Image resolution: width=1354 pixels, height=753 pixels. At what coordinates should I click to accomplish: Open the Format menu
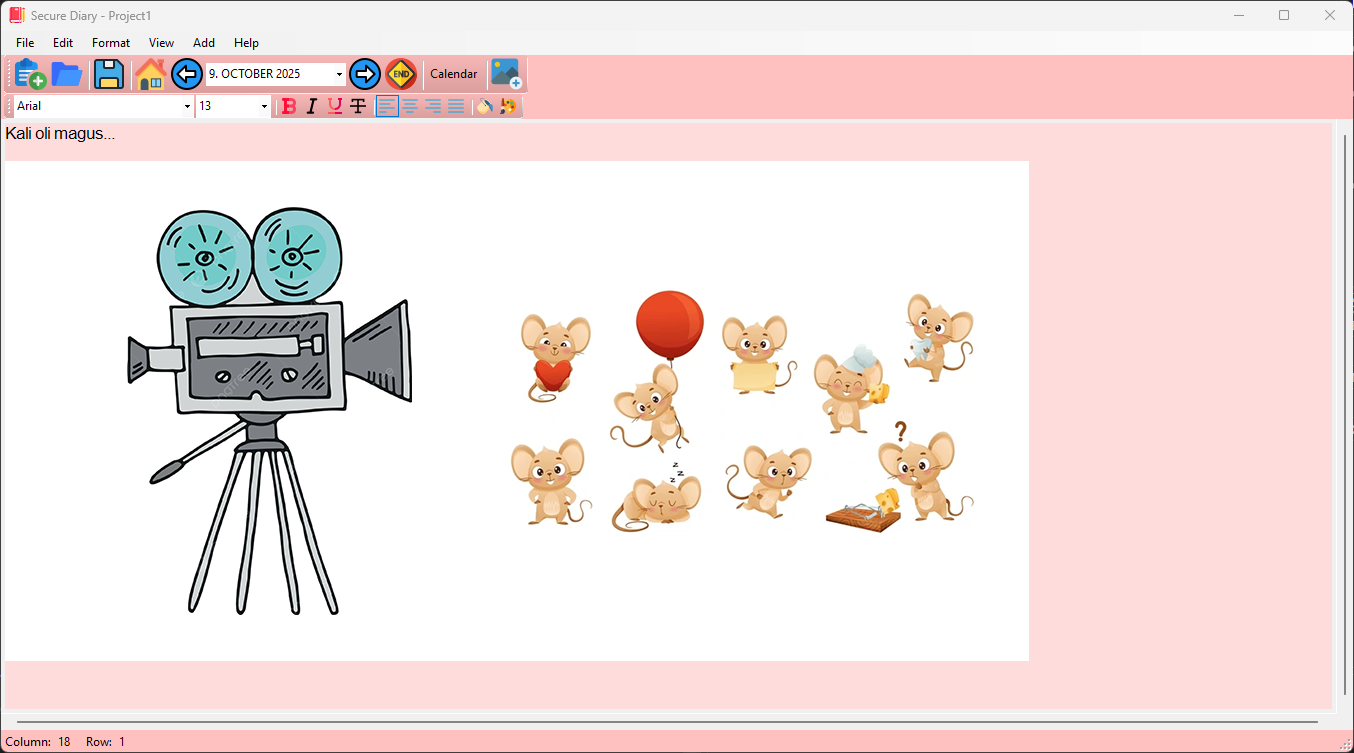[x=111, y=43]
